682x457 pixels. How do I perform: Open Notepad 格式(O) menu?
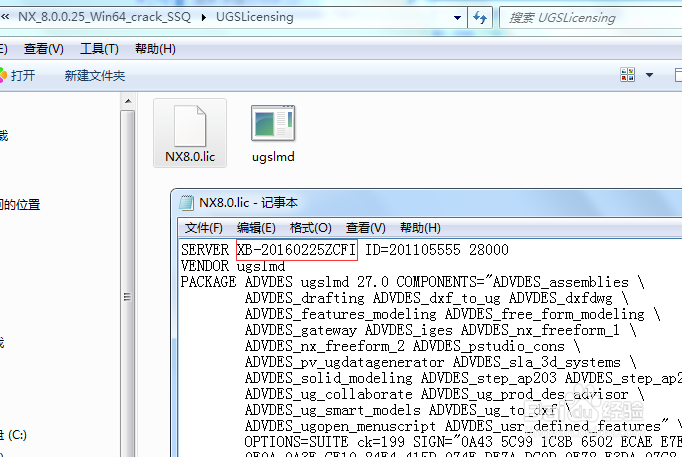311,228
